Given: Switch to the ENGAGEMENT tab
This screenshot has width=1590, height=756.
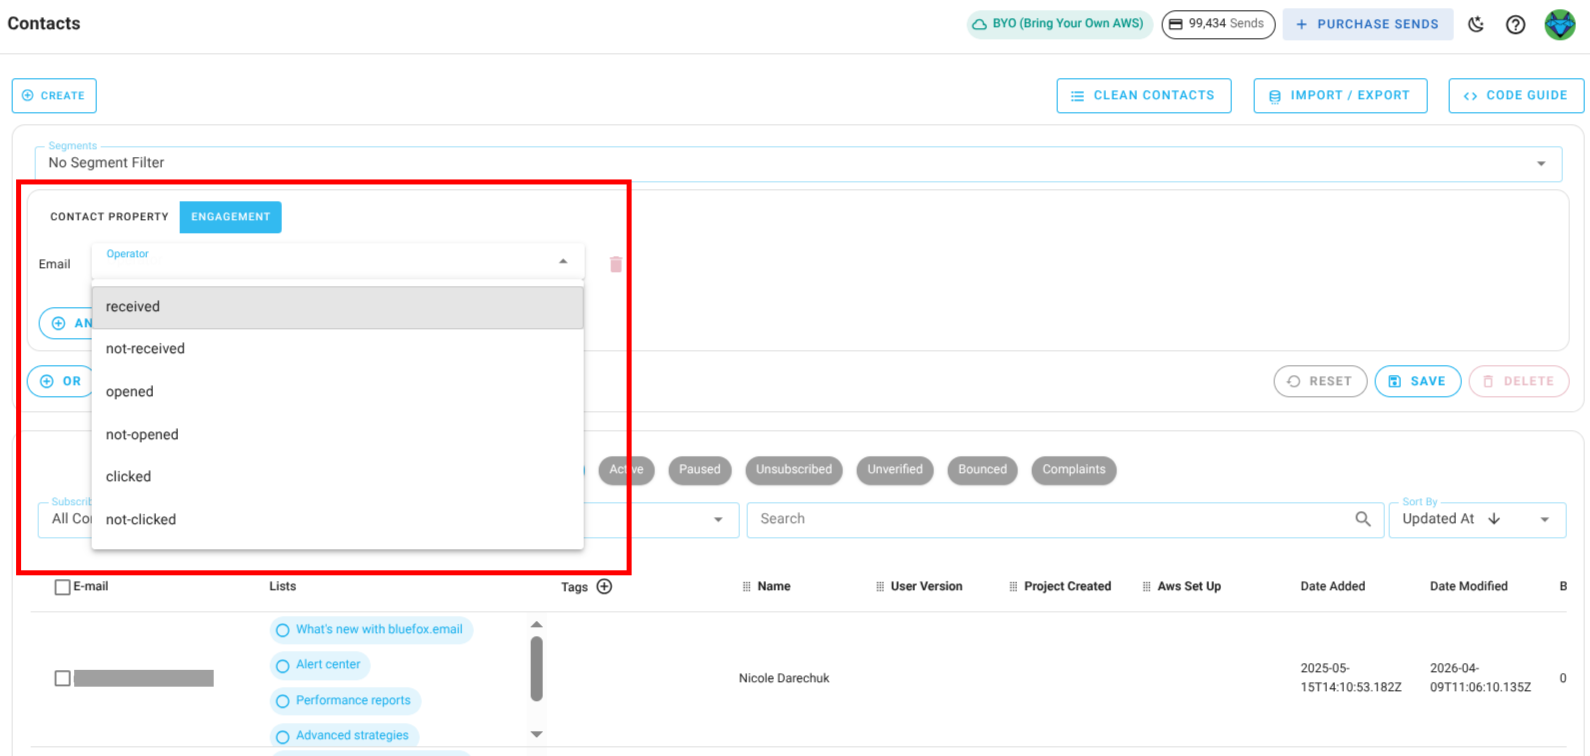Looking at the screenshot, I should click(x=231, y=217).
